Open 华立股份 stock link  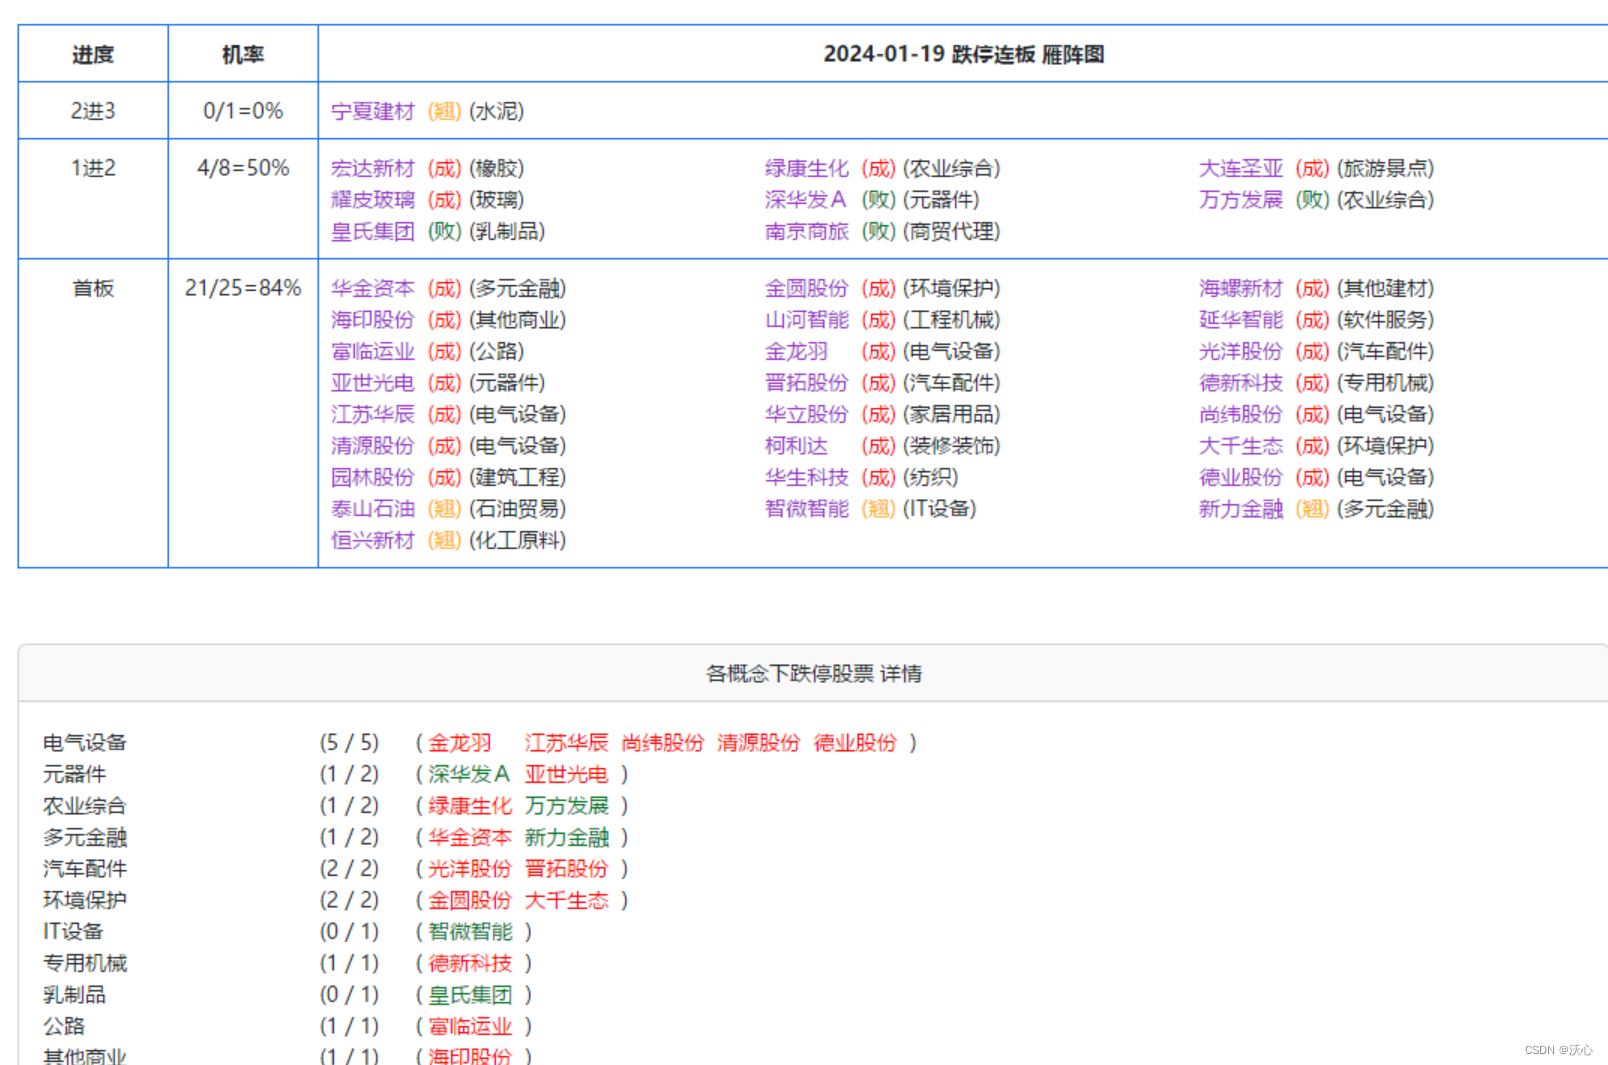[x=806, y=414]
